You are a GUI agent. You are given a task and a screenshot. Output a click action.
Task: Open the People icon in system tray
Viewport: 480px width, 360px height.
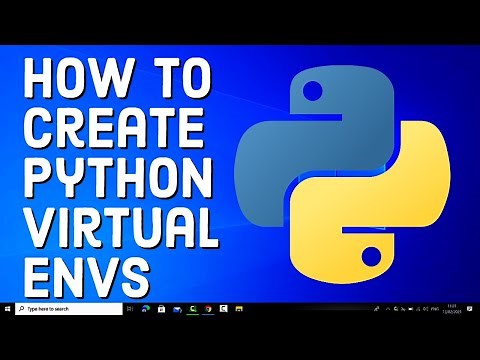(377, 309)
